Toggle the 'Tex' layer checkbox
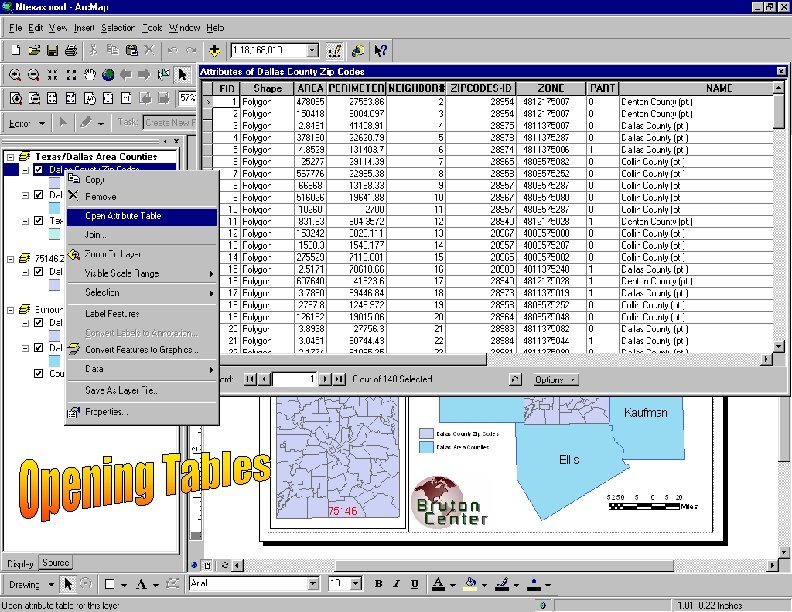This screenshot has height=612, width=792. pyautogui.click(x=38, y=221)
